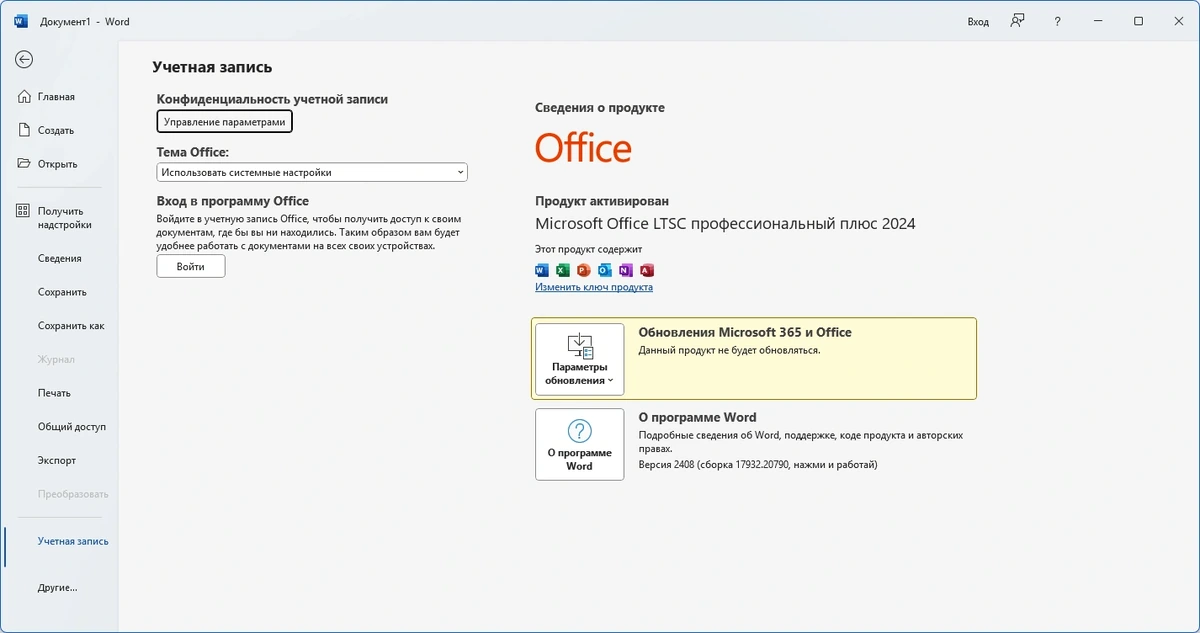Click the Управление параметрами button
This screenshot has height=633, width=1200.
(x=225, y=121)
